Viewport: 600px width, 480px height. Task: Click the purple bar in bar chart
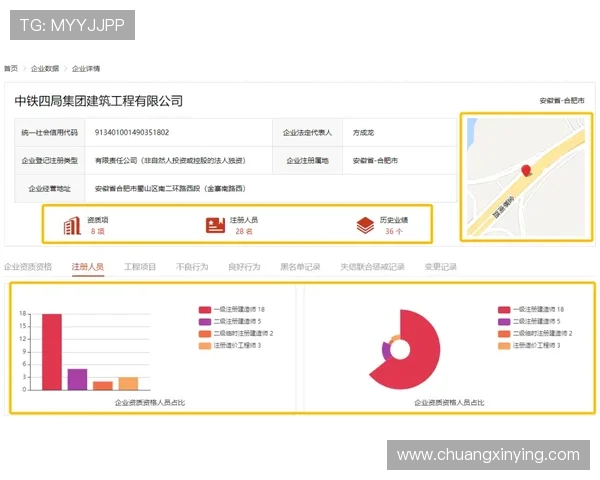click(77, 379)
